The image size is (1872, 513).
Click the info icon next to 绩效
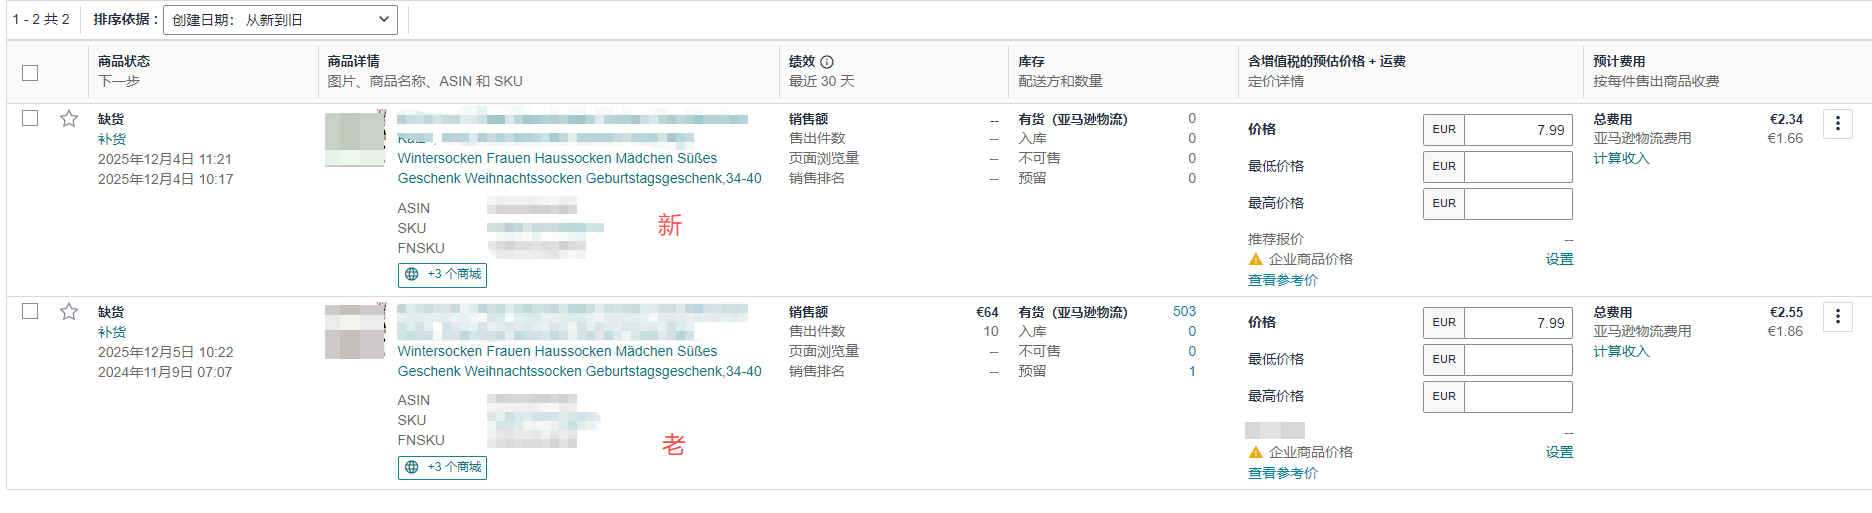(827, 62)
